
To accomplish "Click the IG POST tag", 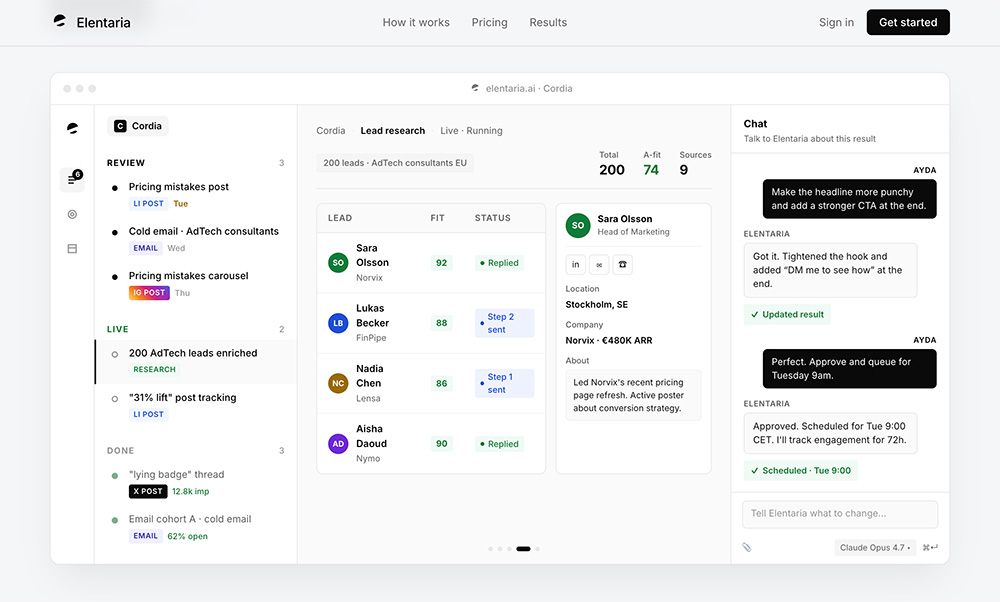I will pos(149,293).
